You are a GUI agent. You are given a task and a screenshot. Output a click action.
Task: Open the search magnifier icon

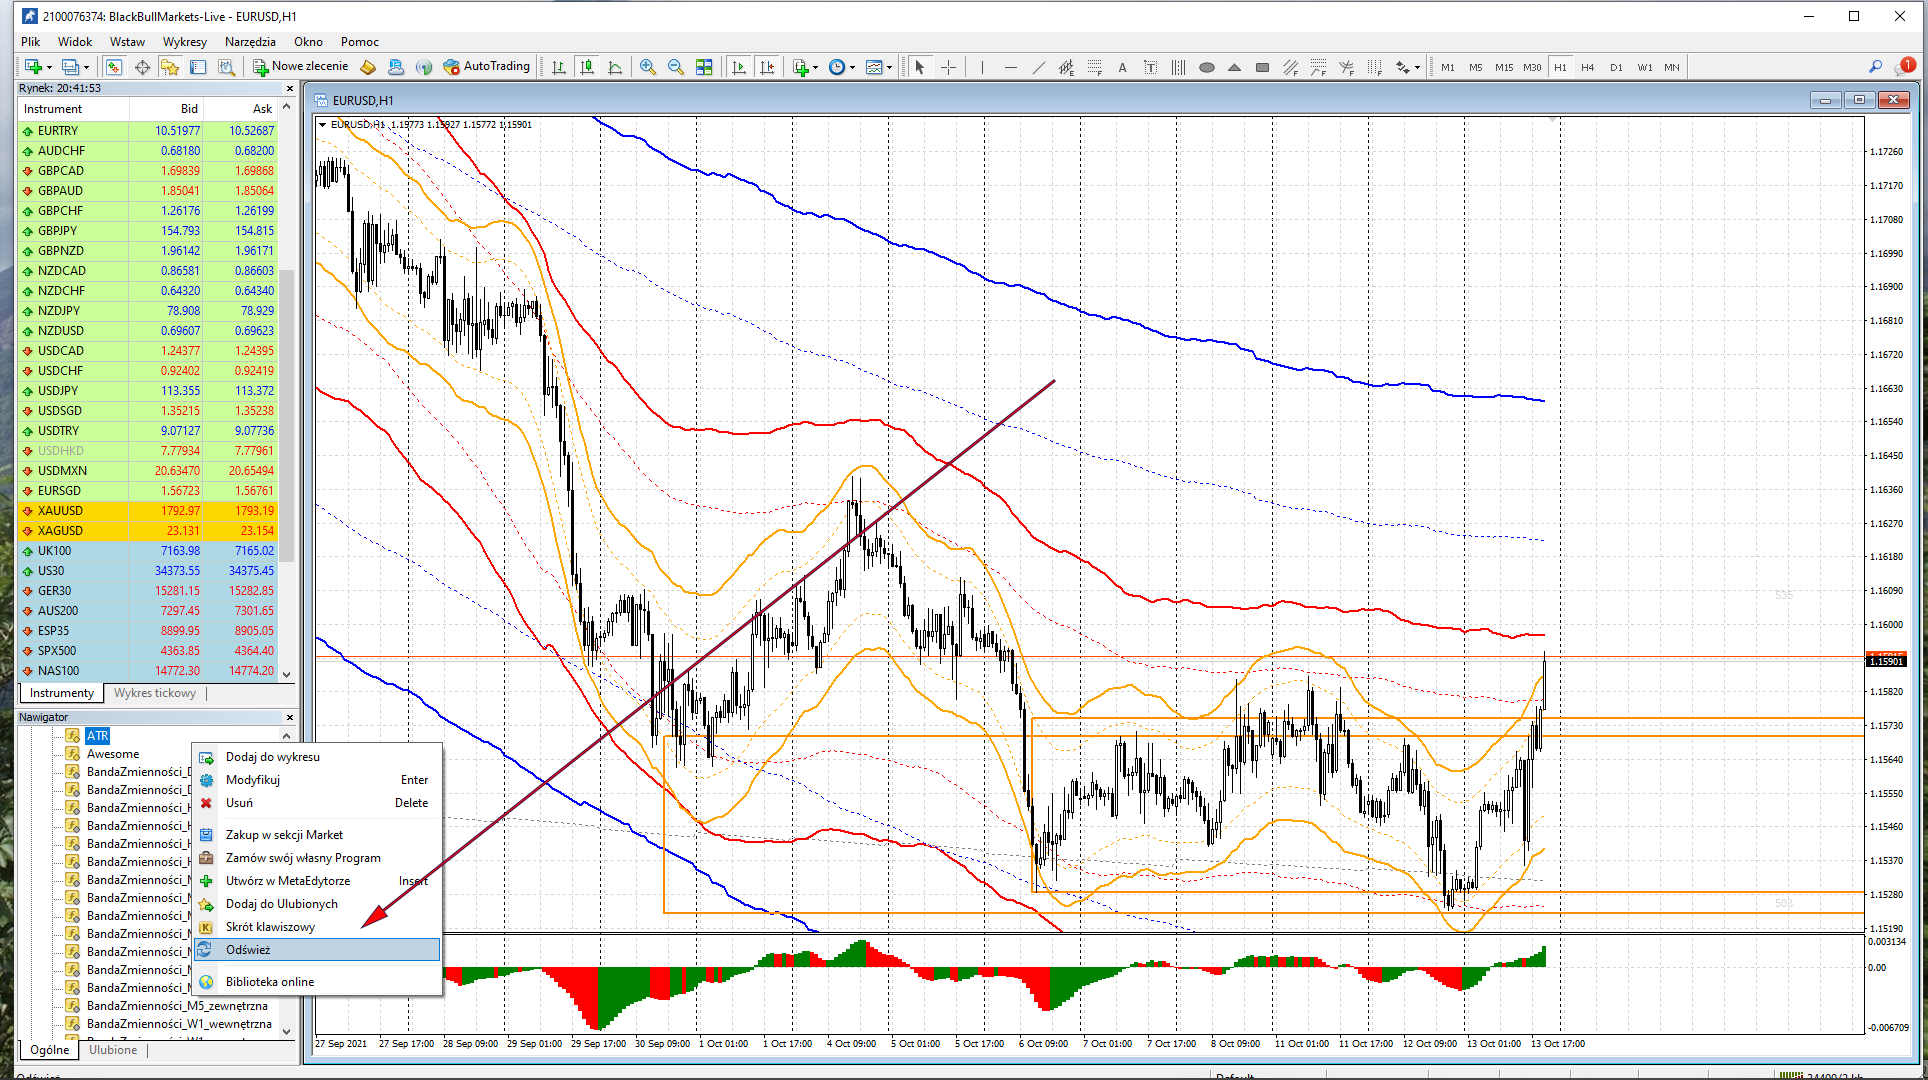tap(1875, 67)
